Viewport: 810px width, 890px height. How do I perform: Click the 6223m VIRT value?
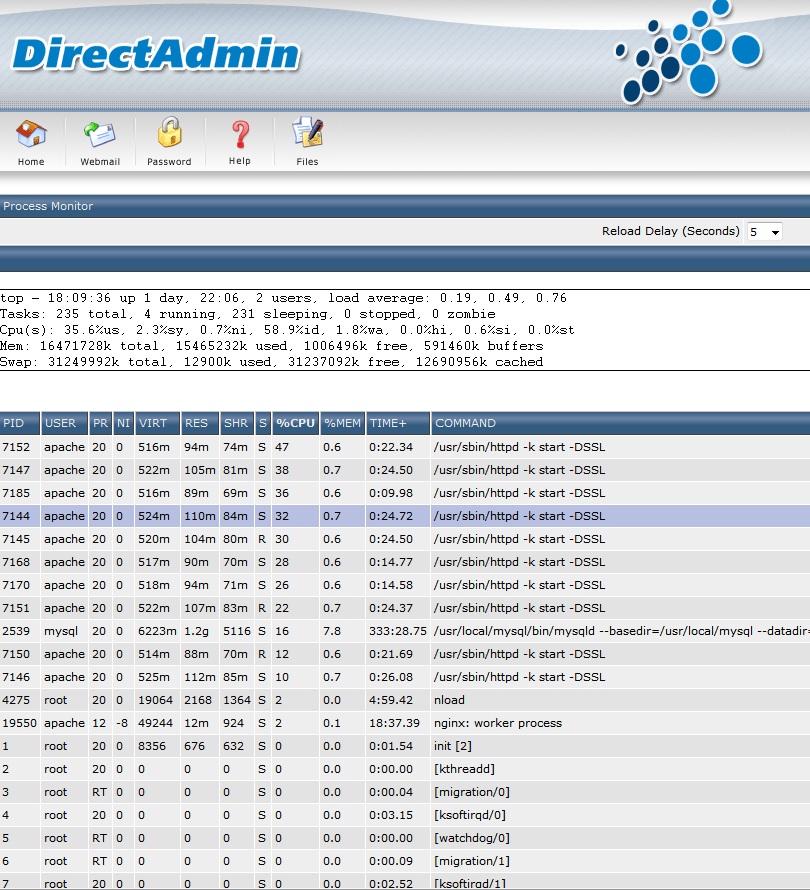coord(157,631)
